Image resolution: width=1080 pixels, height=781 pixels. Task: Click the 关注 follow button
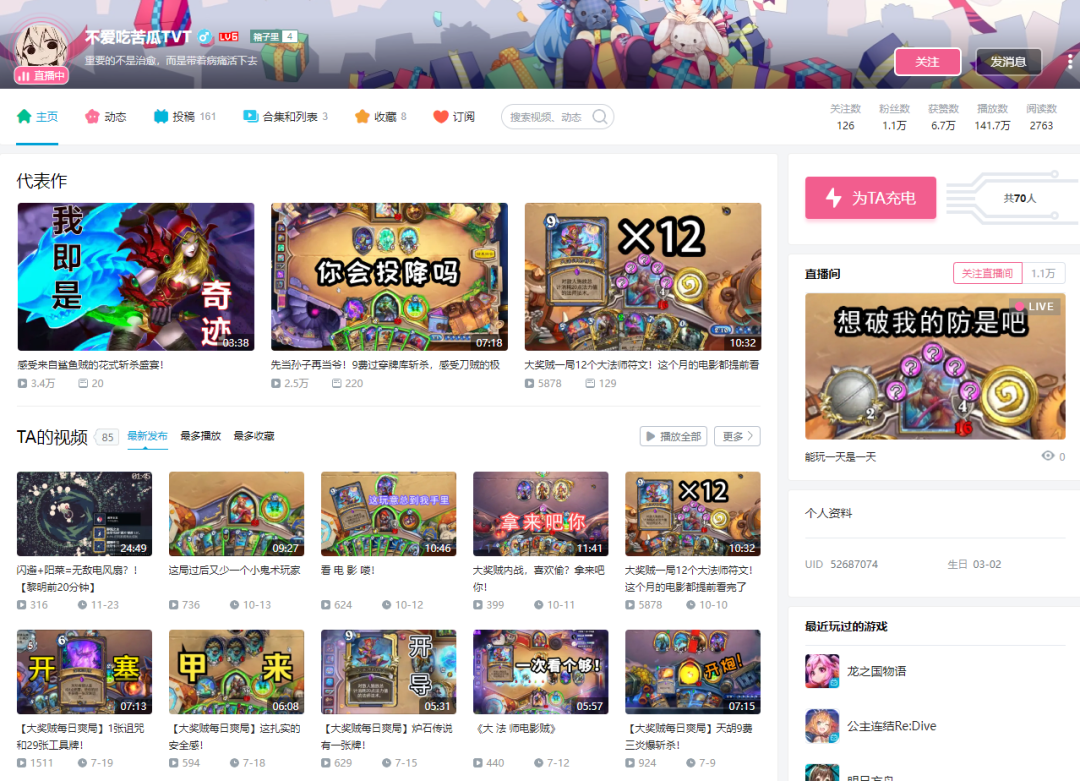tap(927, 61)
